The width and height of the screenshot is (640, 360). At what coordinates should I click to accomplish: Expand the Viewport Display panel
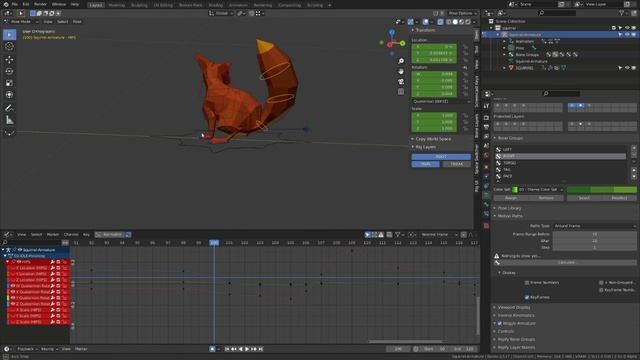[513, 307]
